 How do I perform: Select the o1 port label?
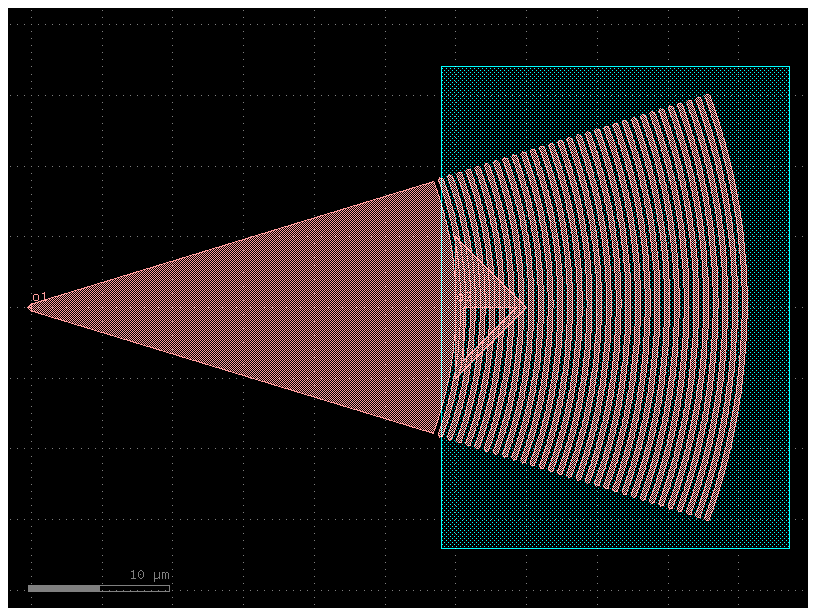coord(40,296)
